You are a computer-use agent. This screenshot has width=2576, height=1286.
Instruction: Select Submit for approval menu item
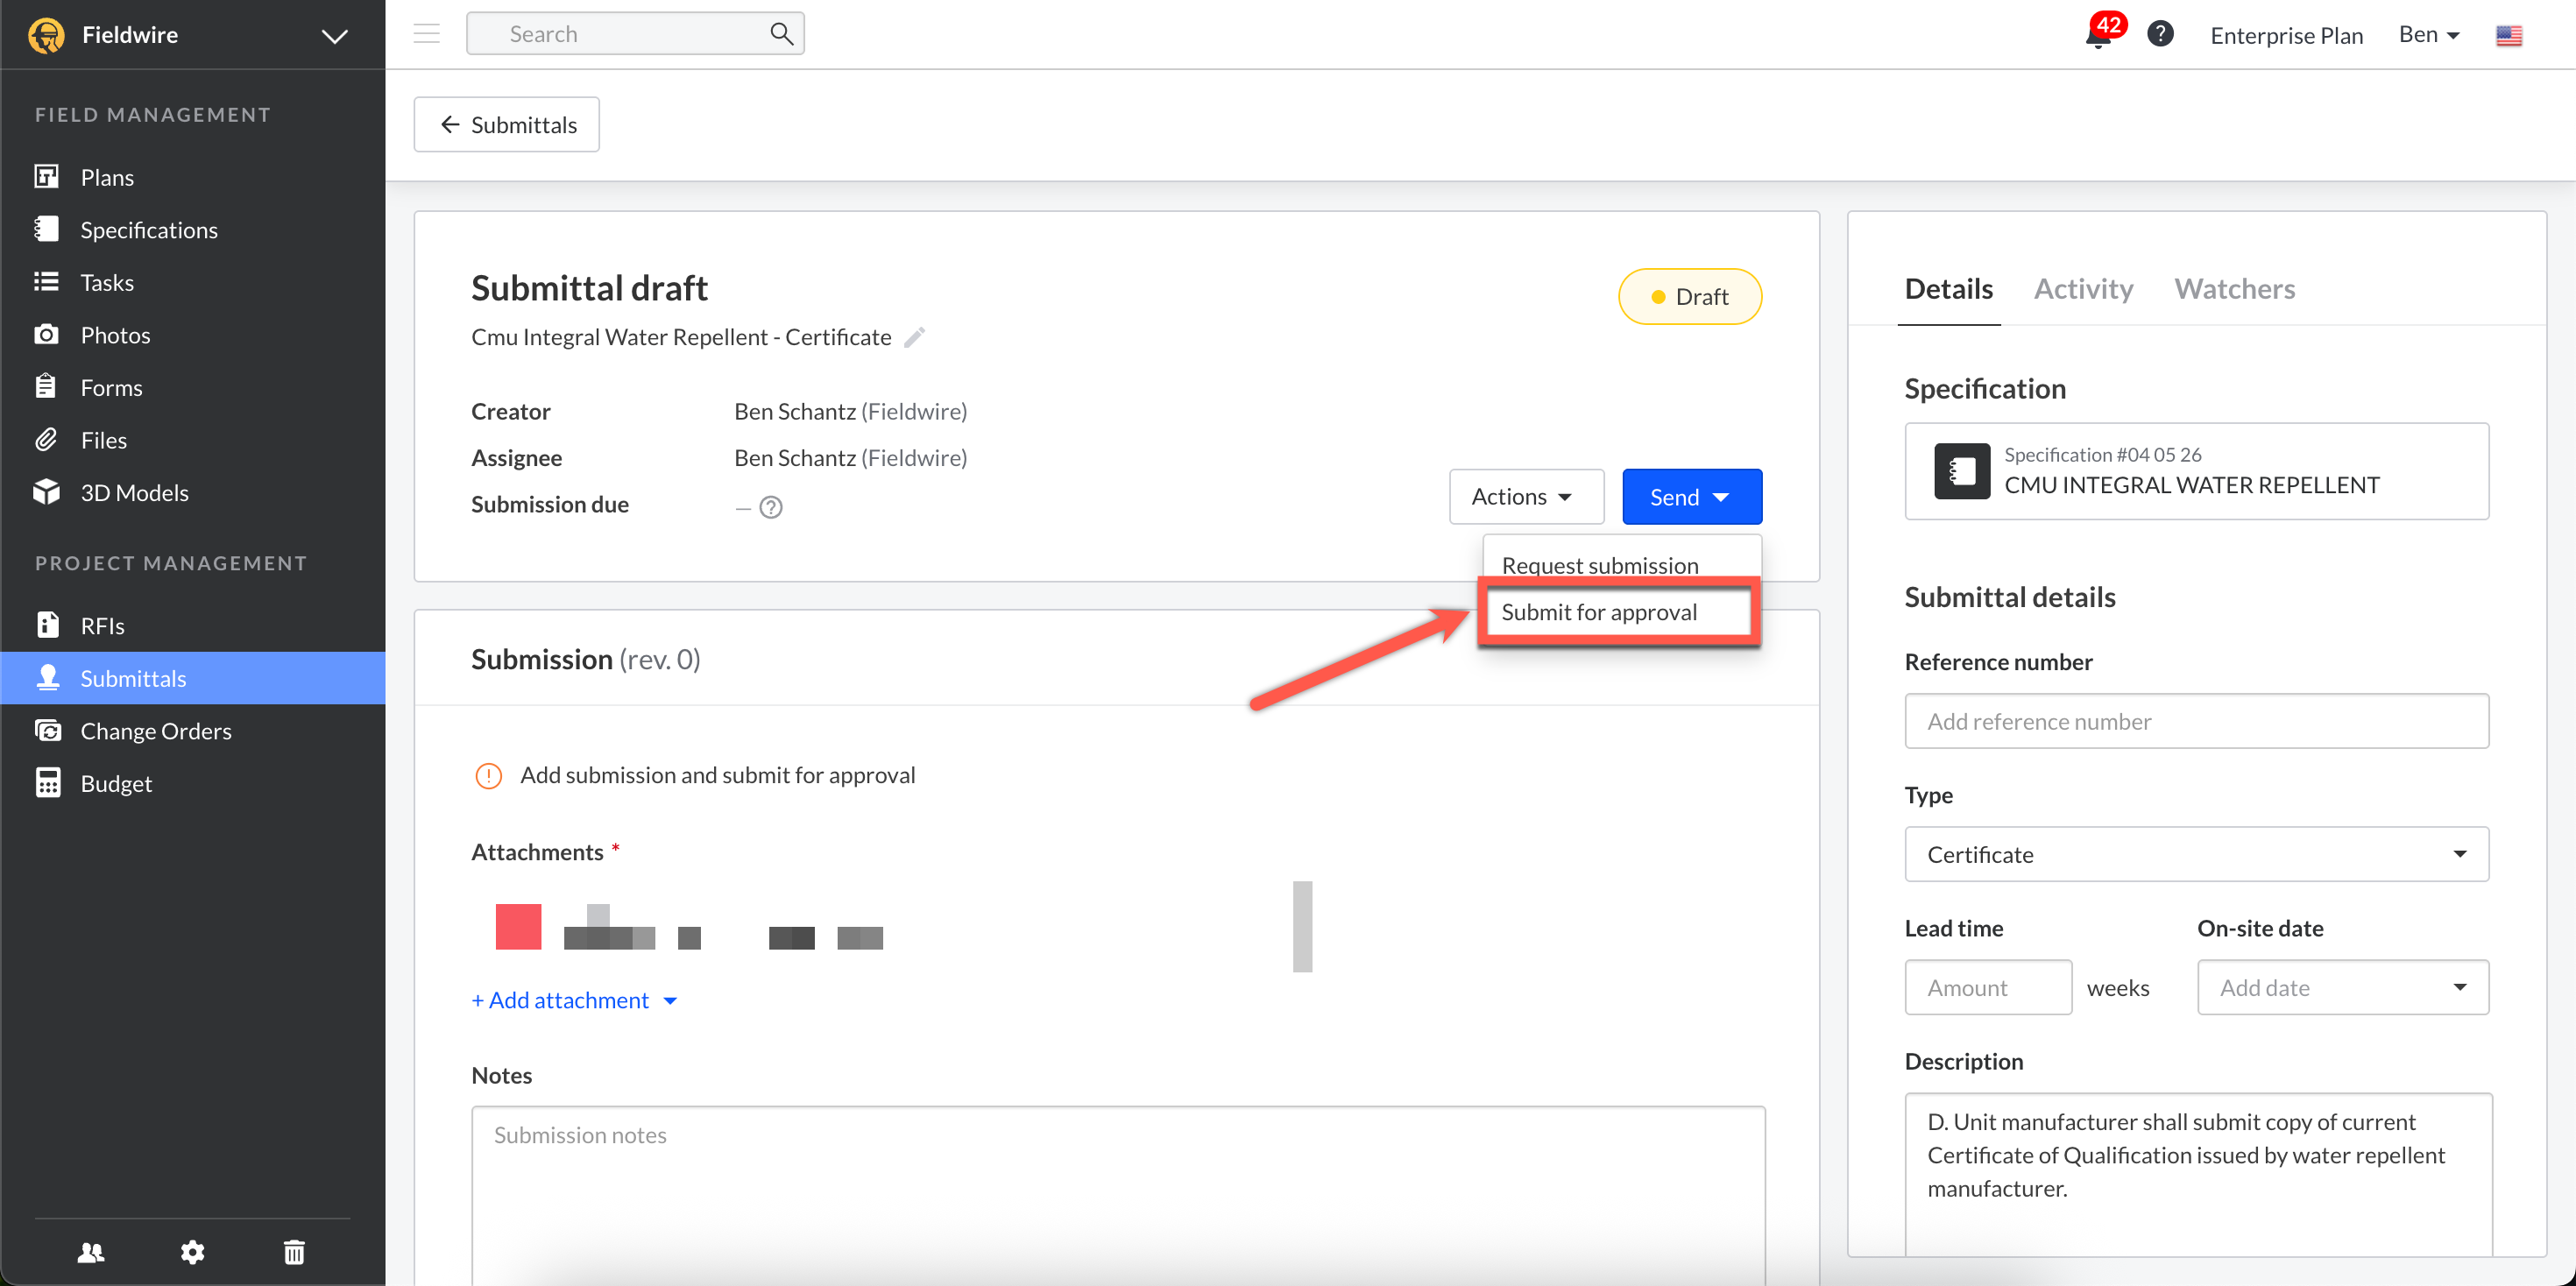1598,612
